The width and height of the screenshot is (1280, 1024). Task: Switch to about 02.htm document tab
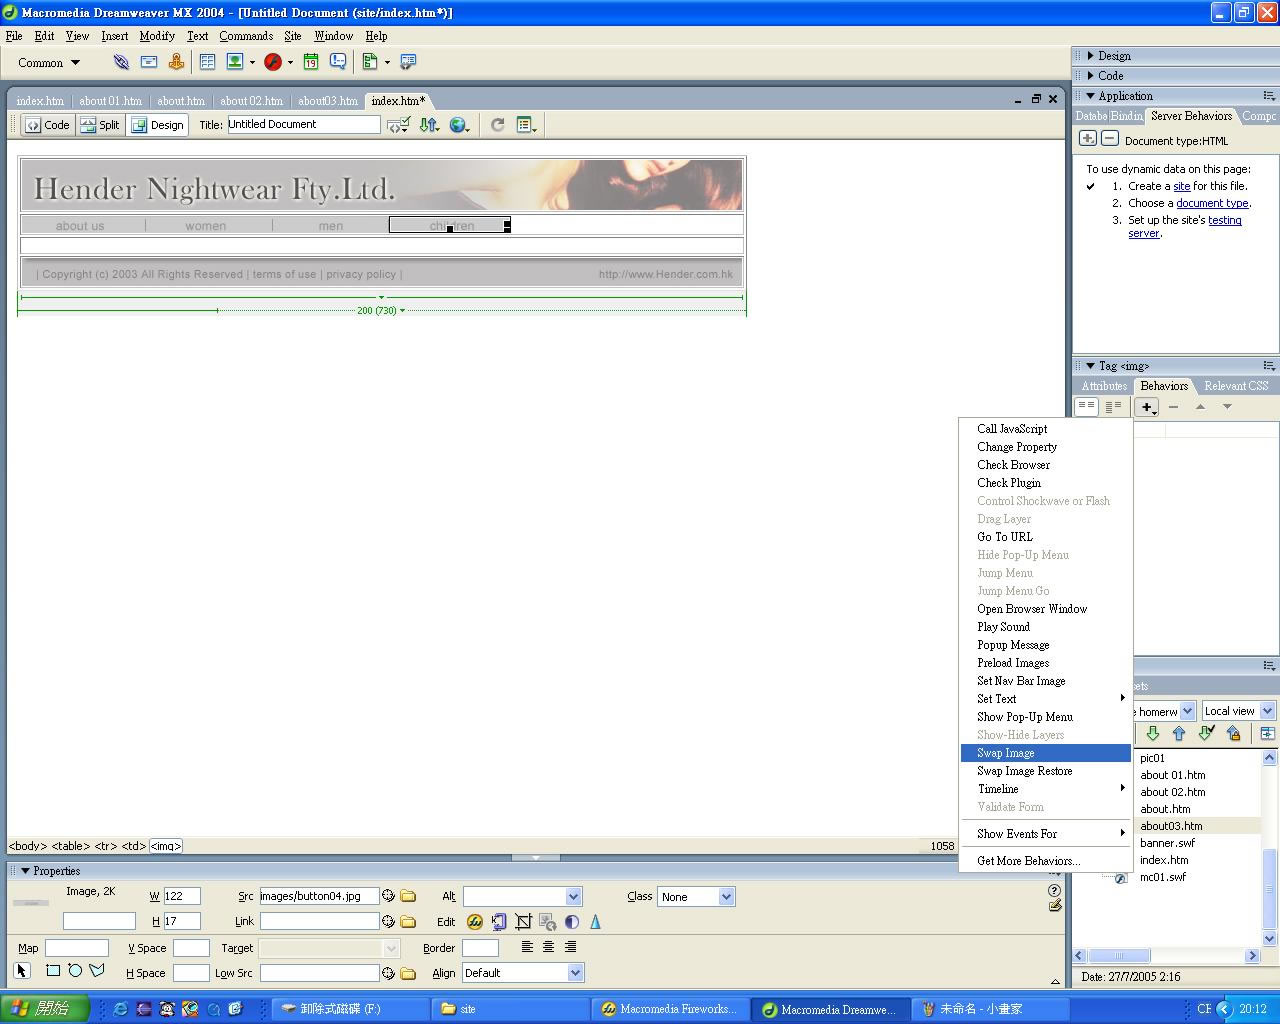tap(251, 101)
